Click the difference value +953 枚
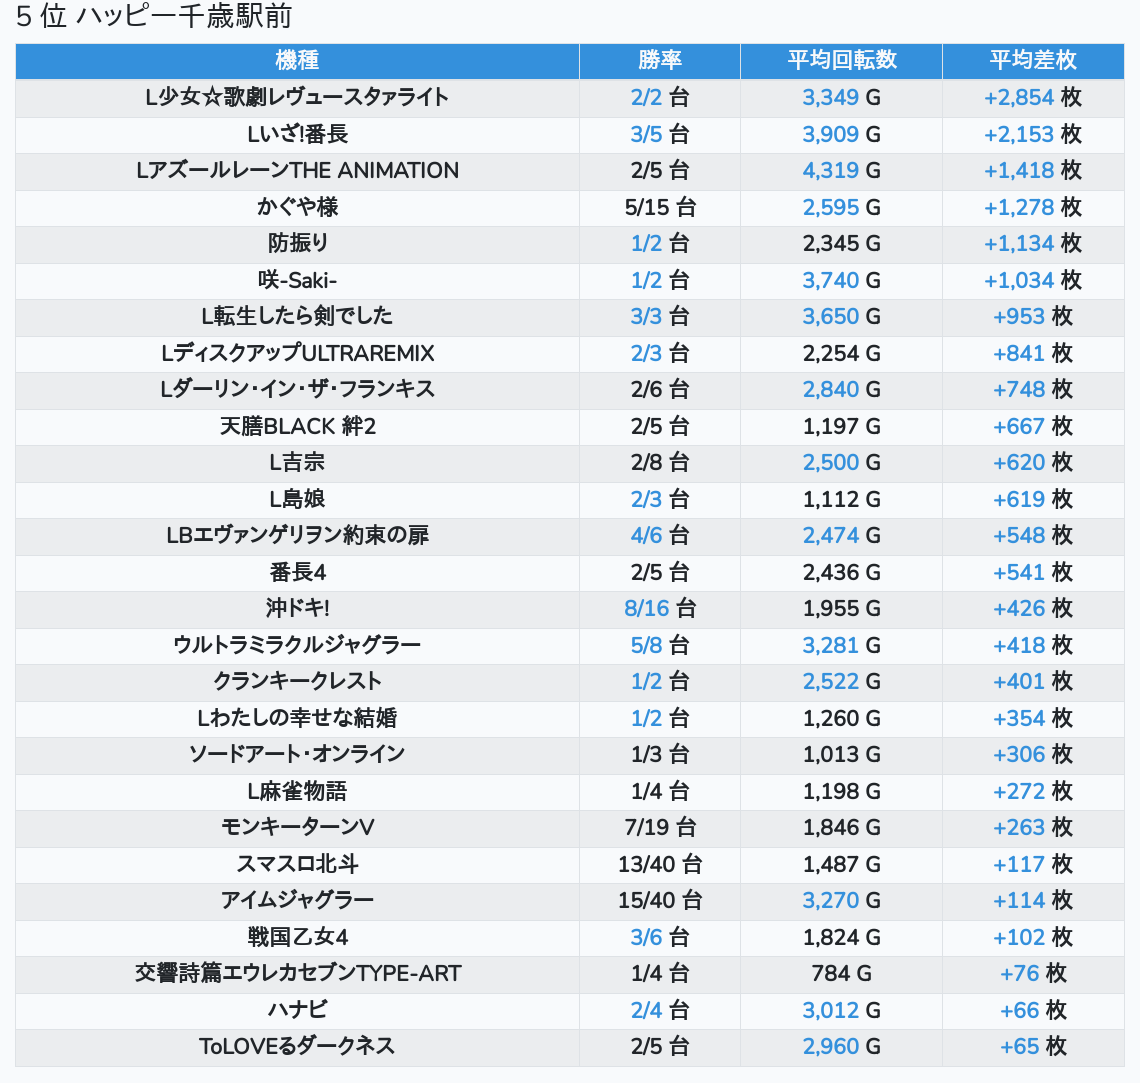 coord(1033,317)
